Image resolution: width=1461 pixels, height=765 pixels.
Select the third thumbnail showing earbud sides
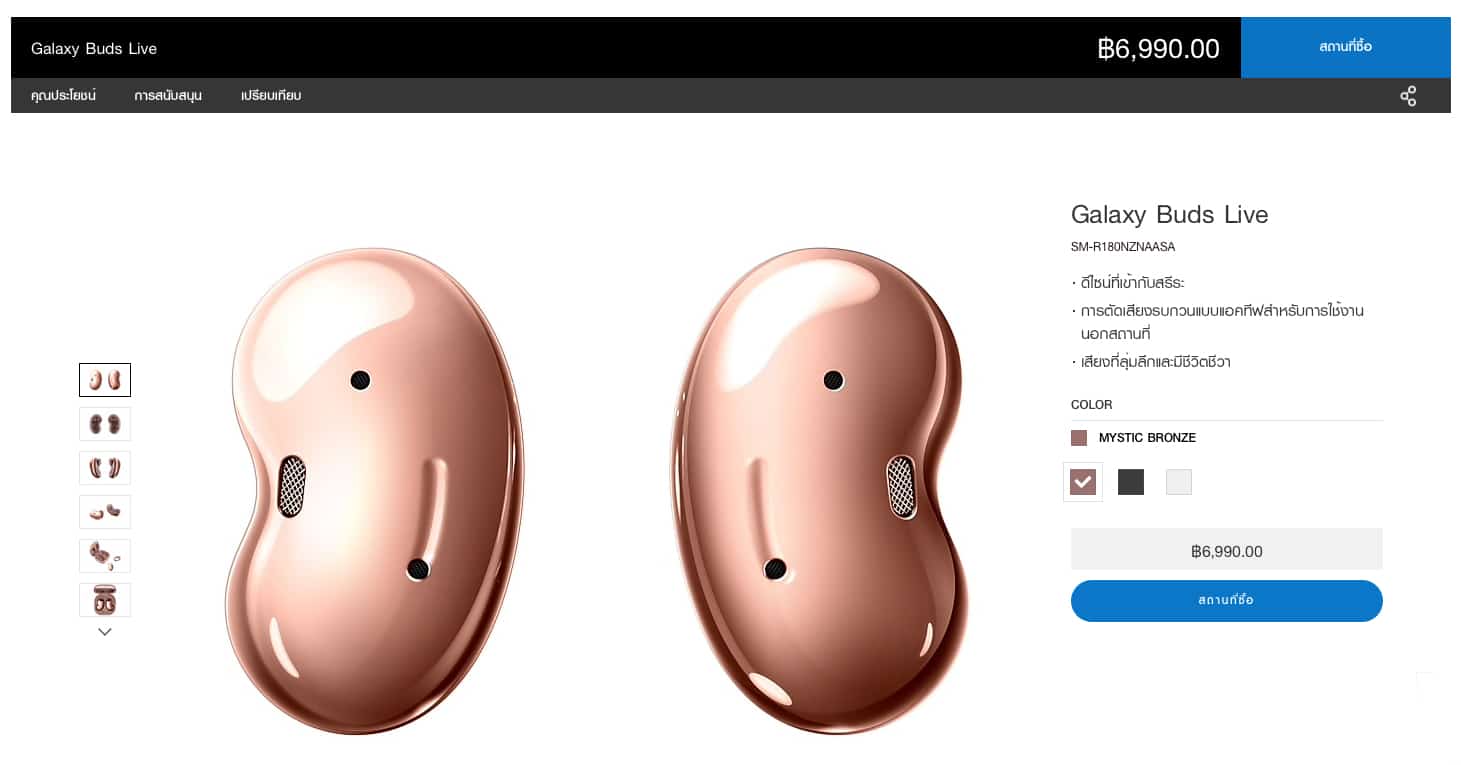[x=105, y=468]
